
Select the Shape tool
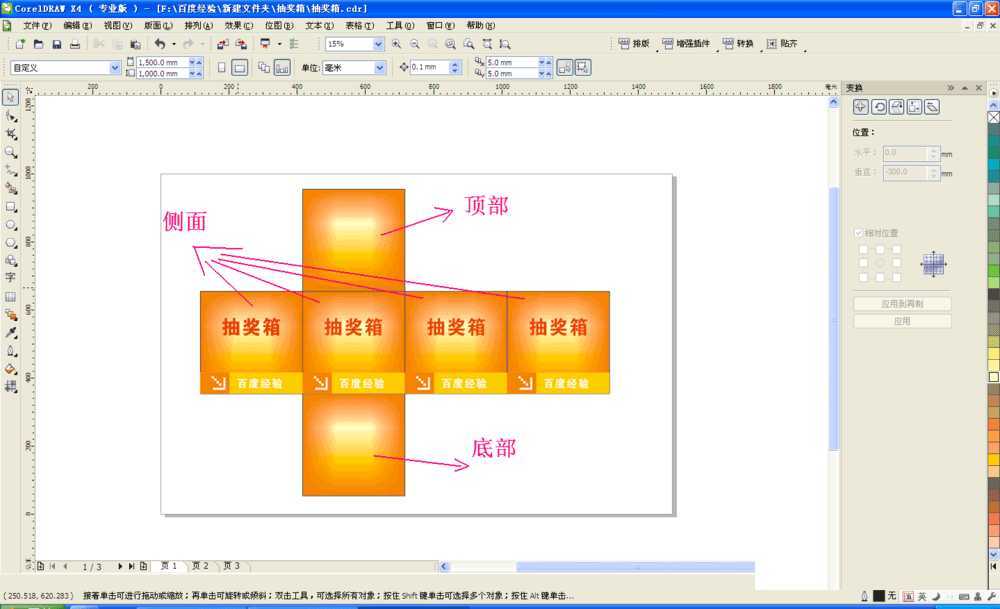click(x=11, y=119)
